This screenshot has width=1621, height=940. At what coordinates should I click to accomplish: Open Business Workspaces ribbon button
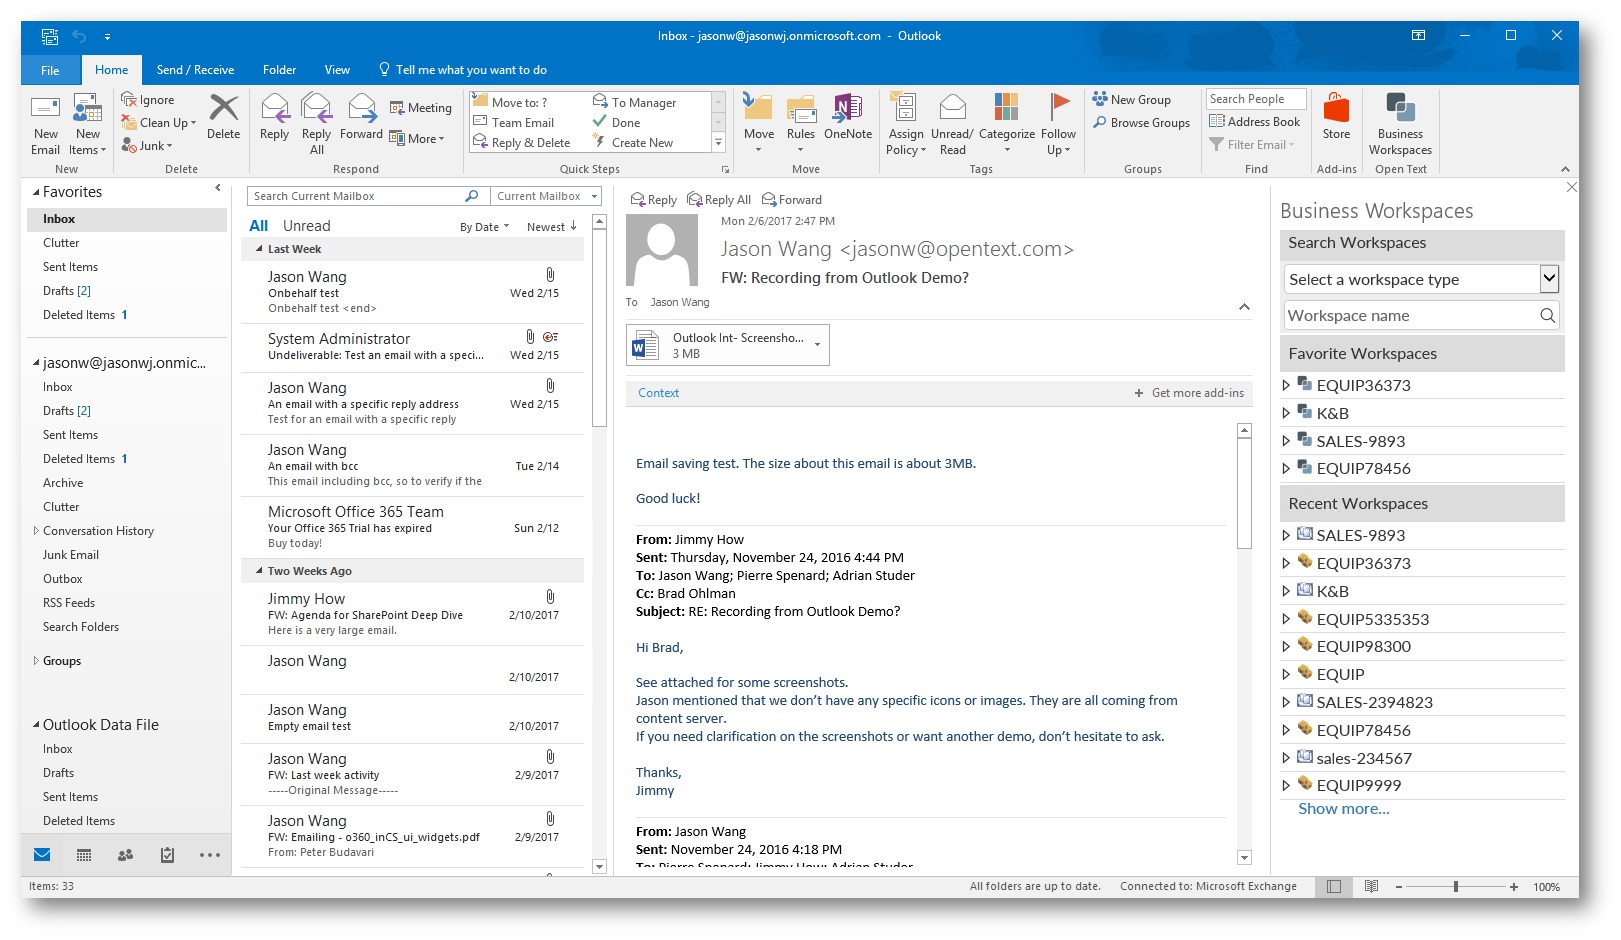point(1400,125)
